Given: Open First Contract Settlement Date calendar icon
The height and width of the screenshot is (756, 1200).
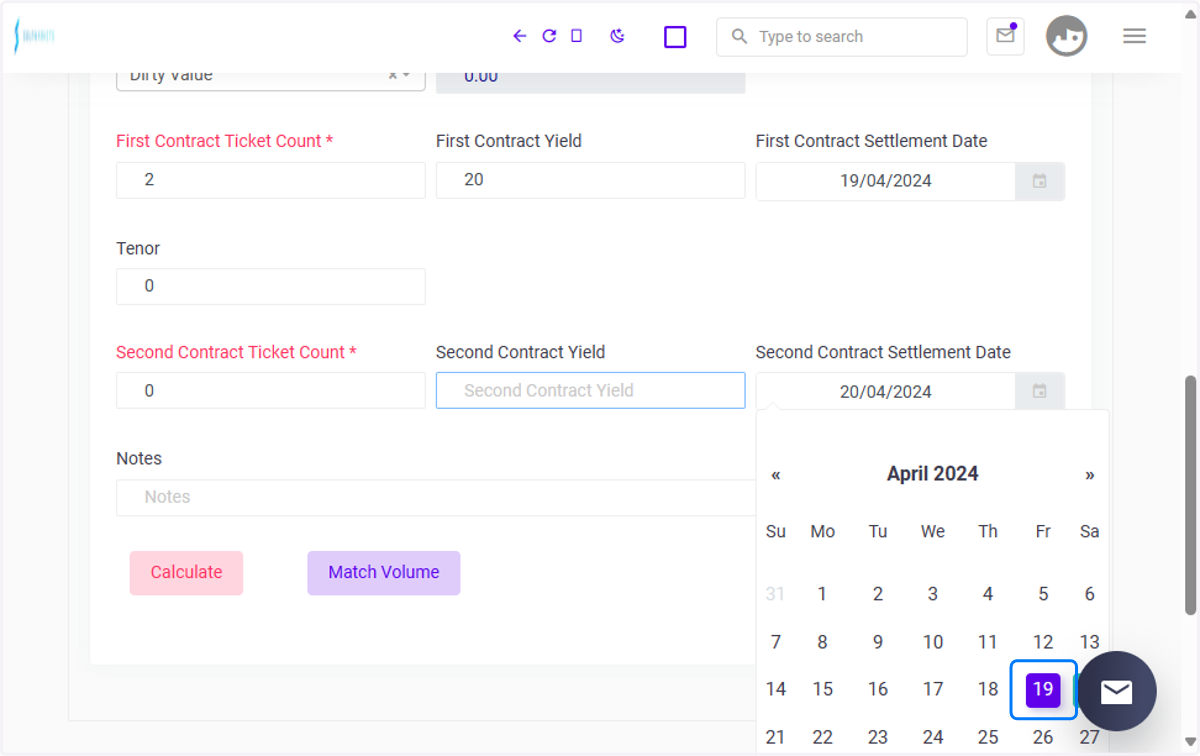Looking at the screenshot, I should click(1040, 181).
